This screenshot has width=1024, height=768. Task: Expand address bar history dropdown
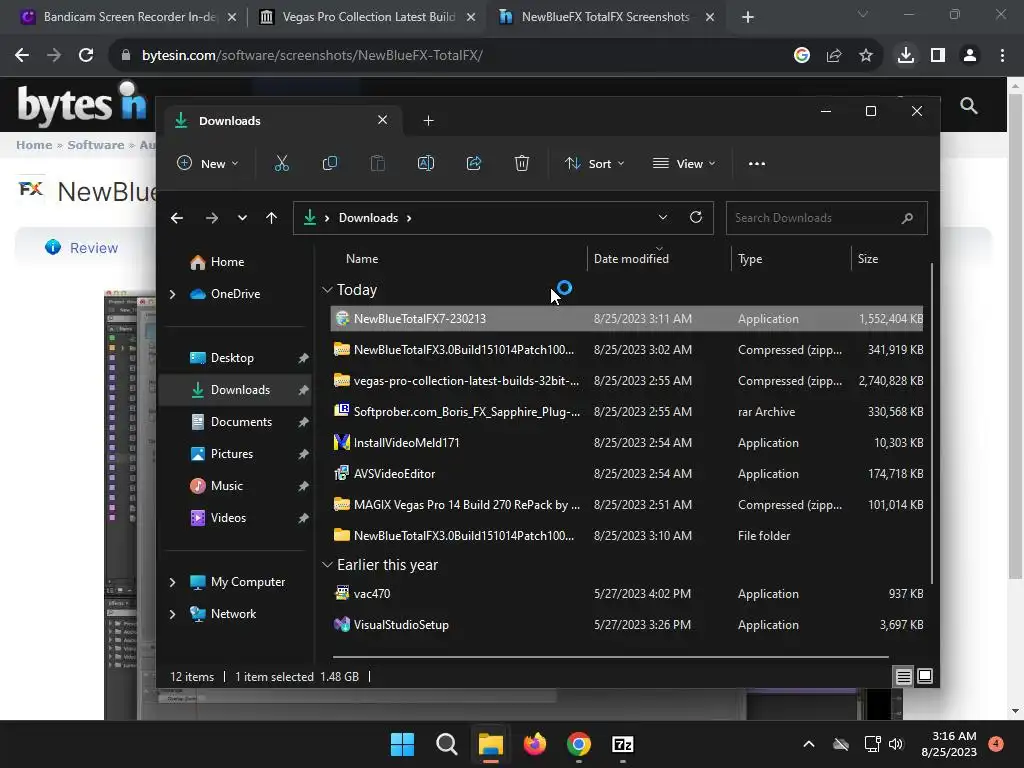click(x=663, y=217)
